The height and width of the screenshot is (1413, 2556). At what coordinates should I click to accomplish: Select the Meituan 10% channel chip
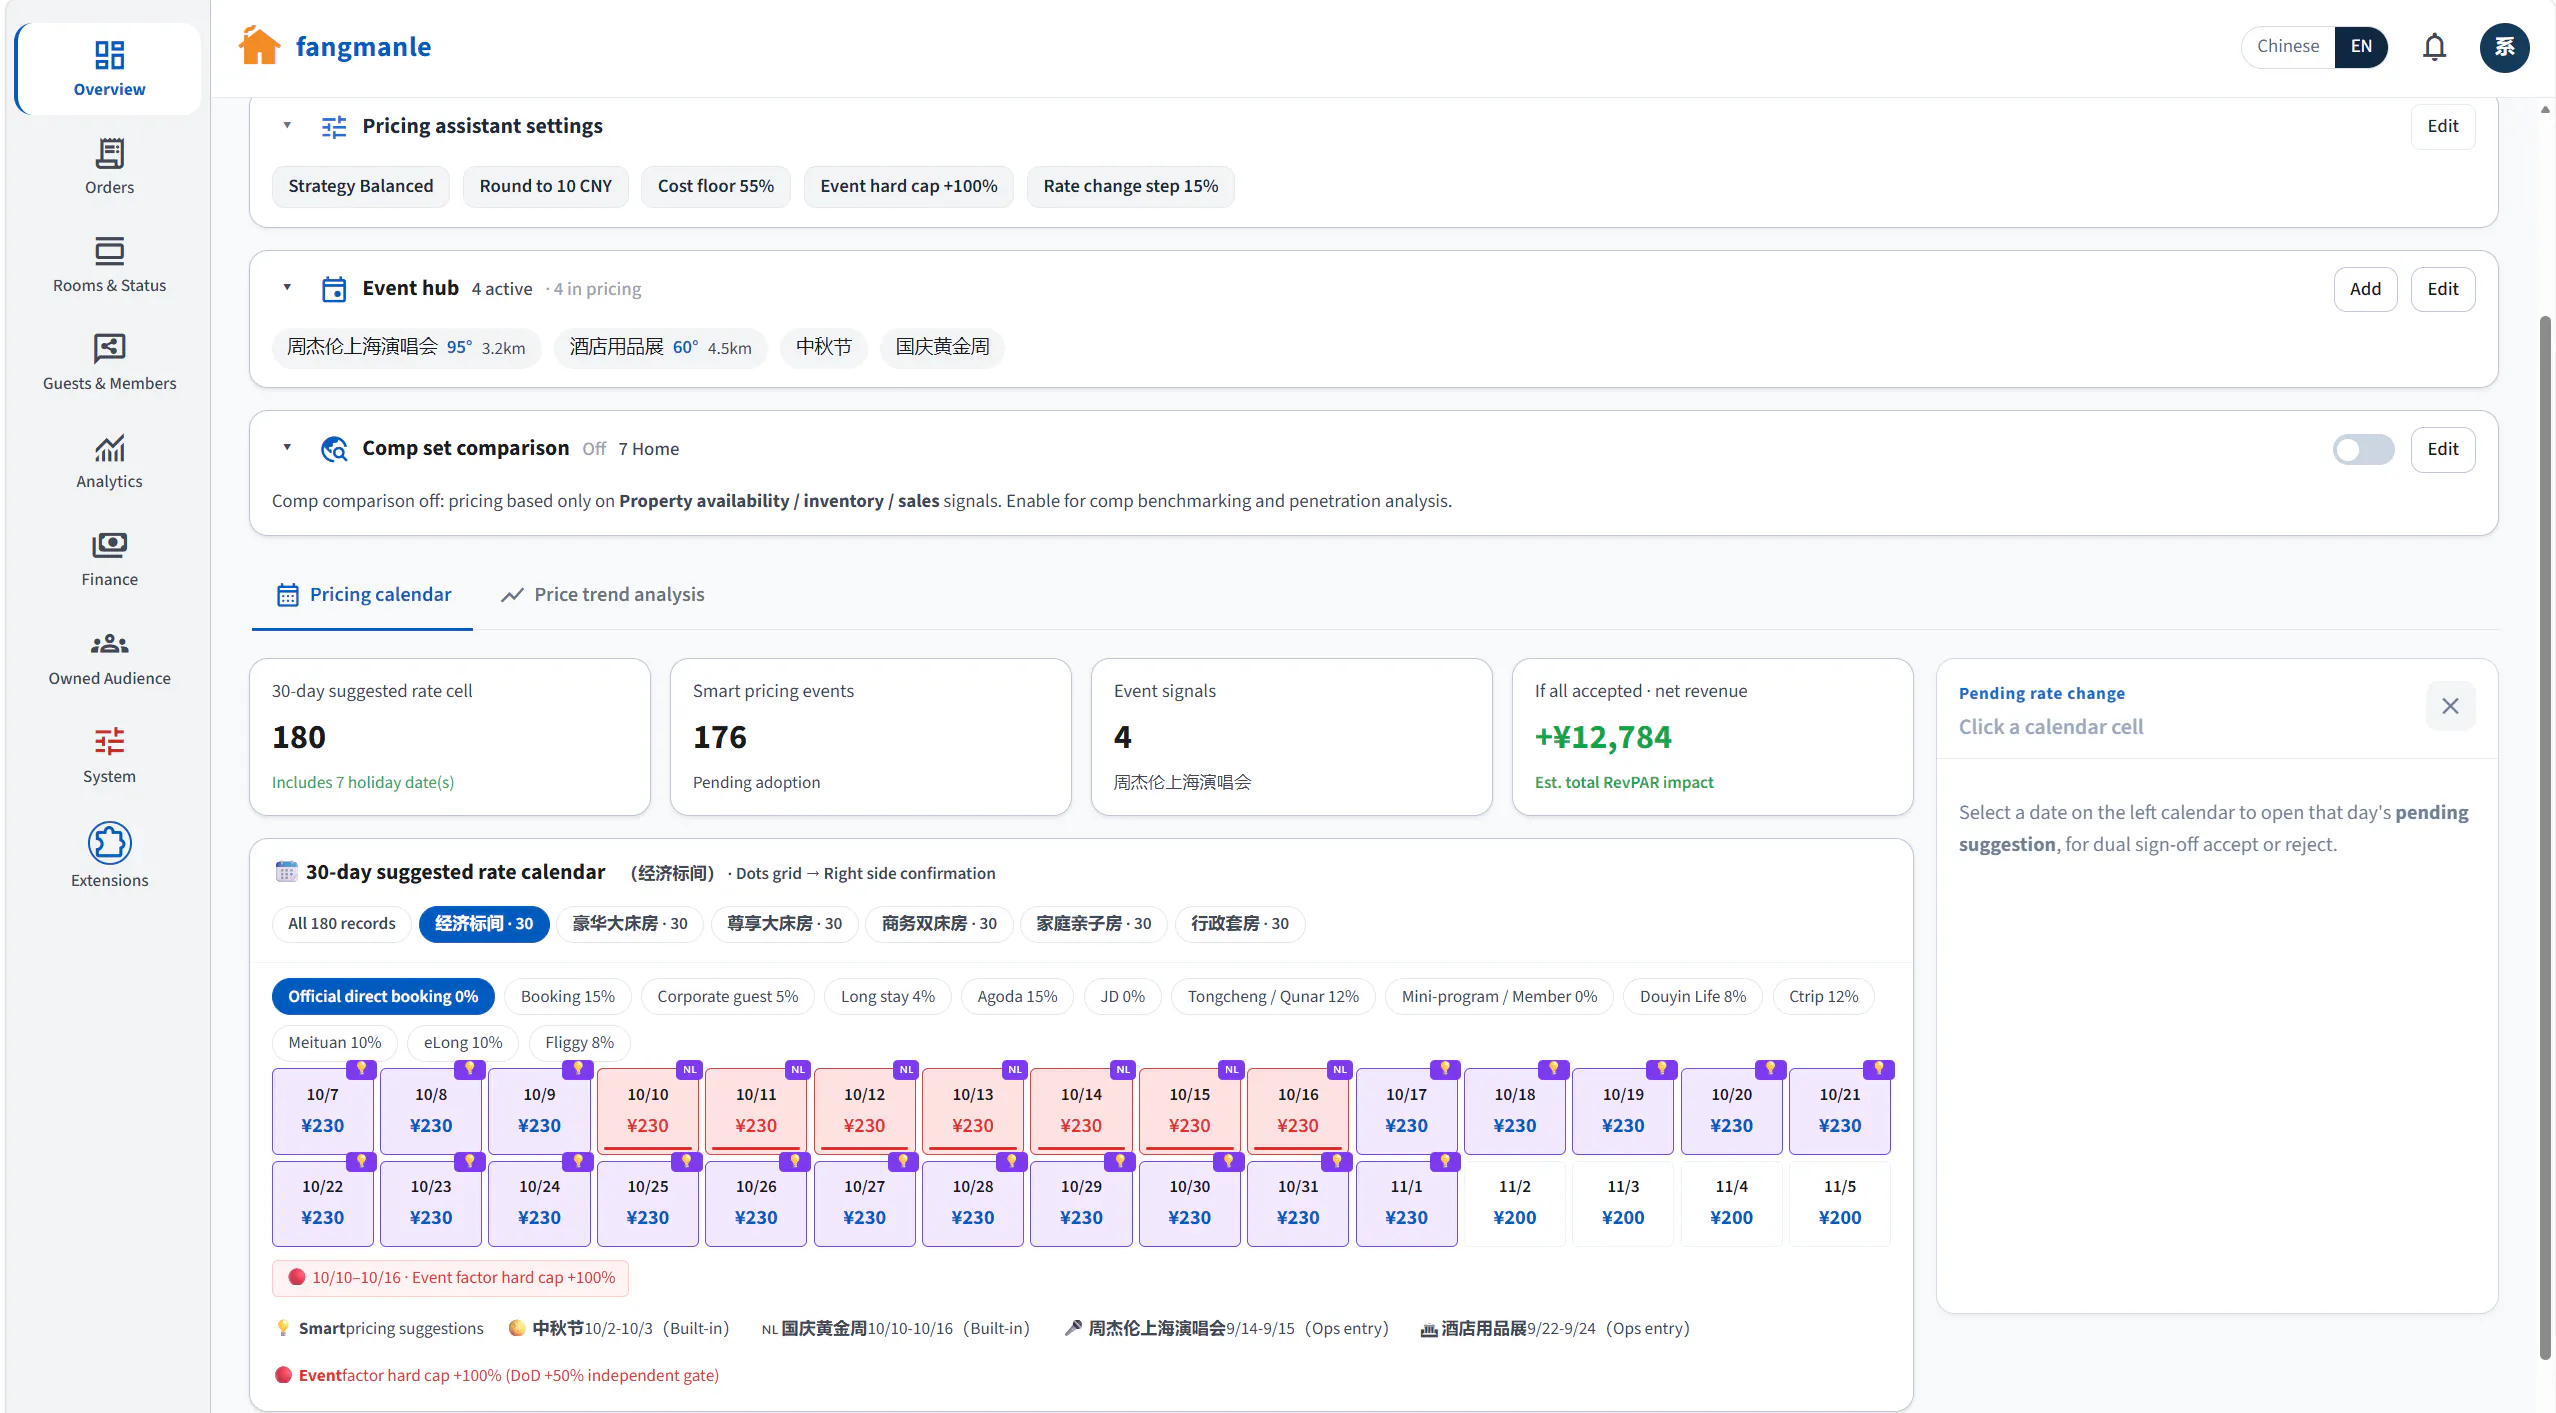(x=334, y=1042)
